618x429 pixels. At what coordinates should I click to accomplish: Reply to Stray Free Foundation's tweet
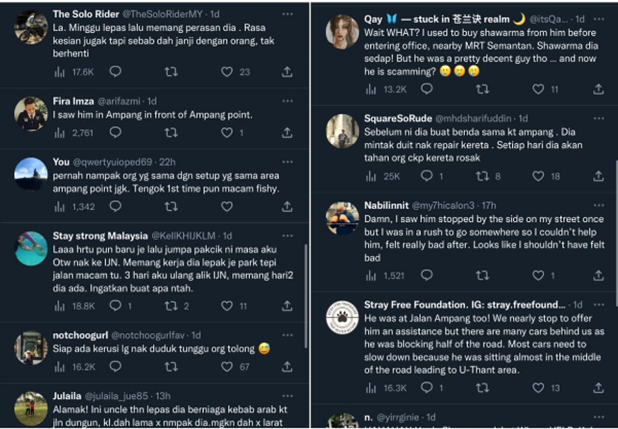click(x=426, y=387)
